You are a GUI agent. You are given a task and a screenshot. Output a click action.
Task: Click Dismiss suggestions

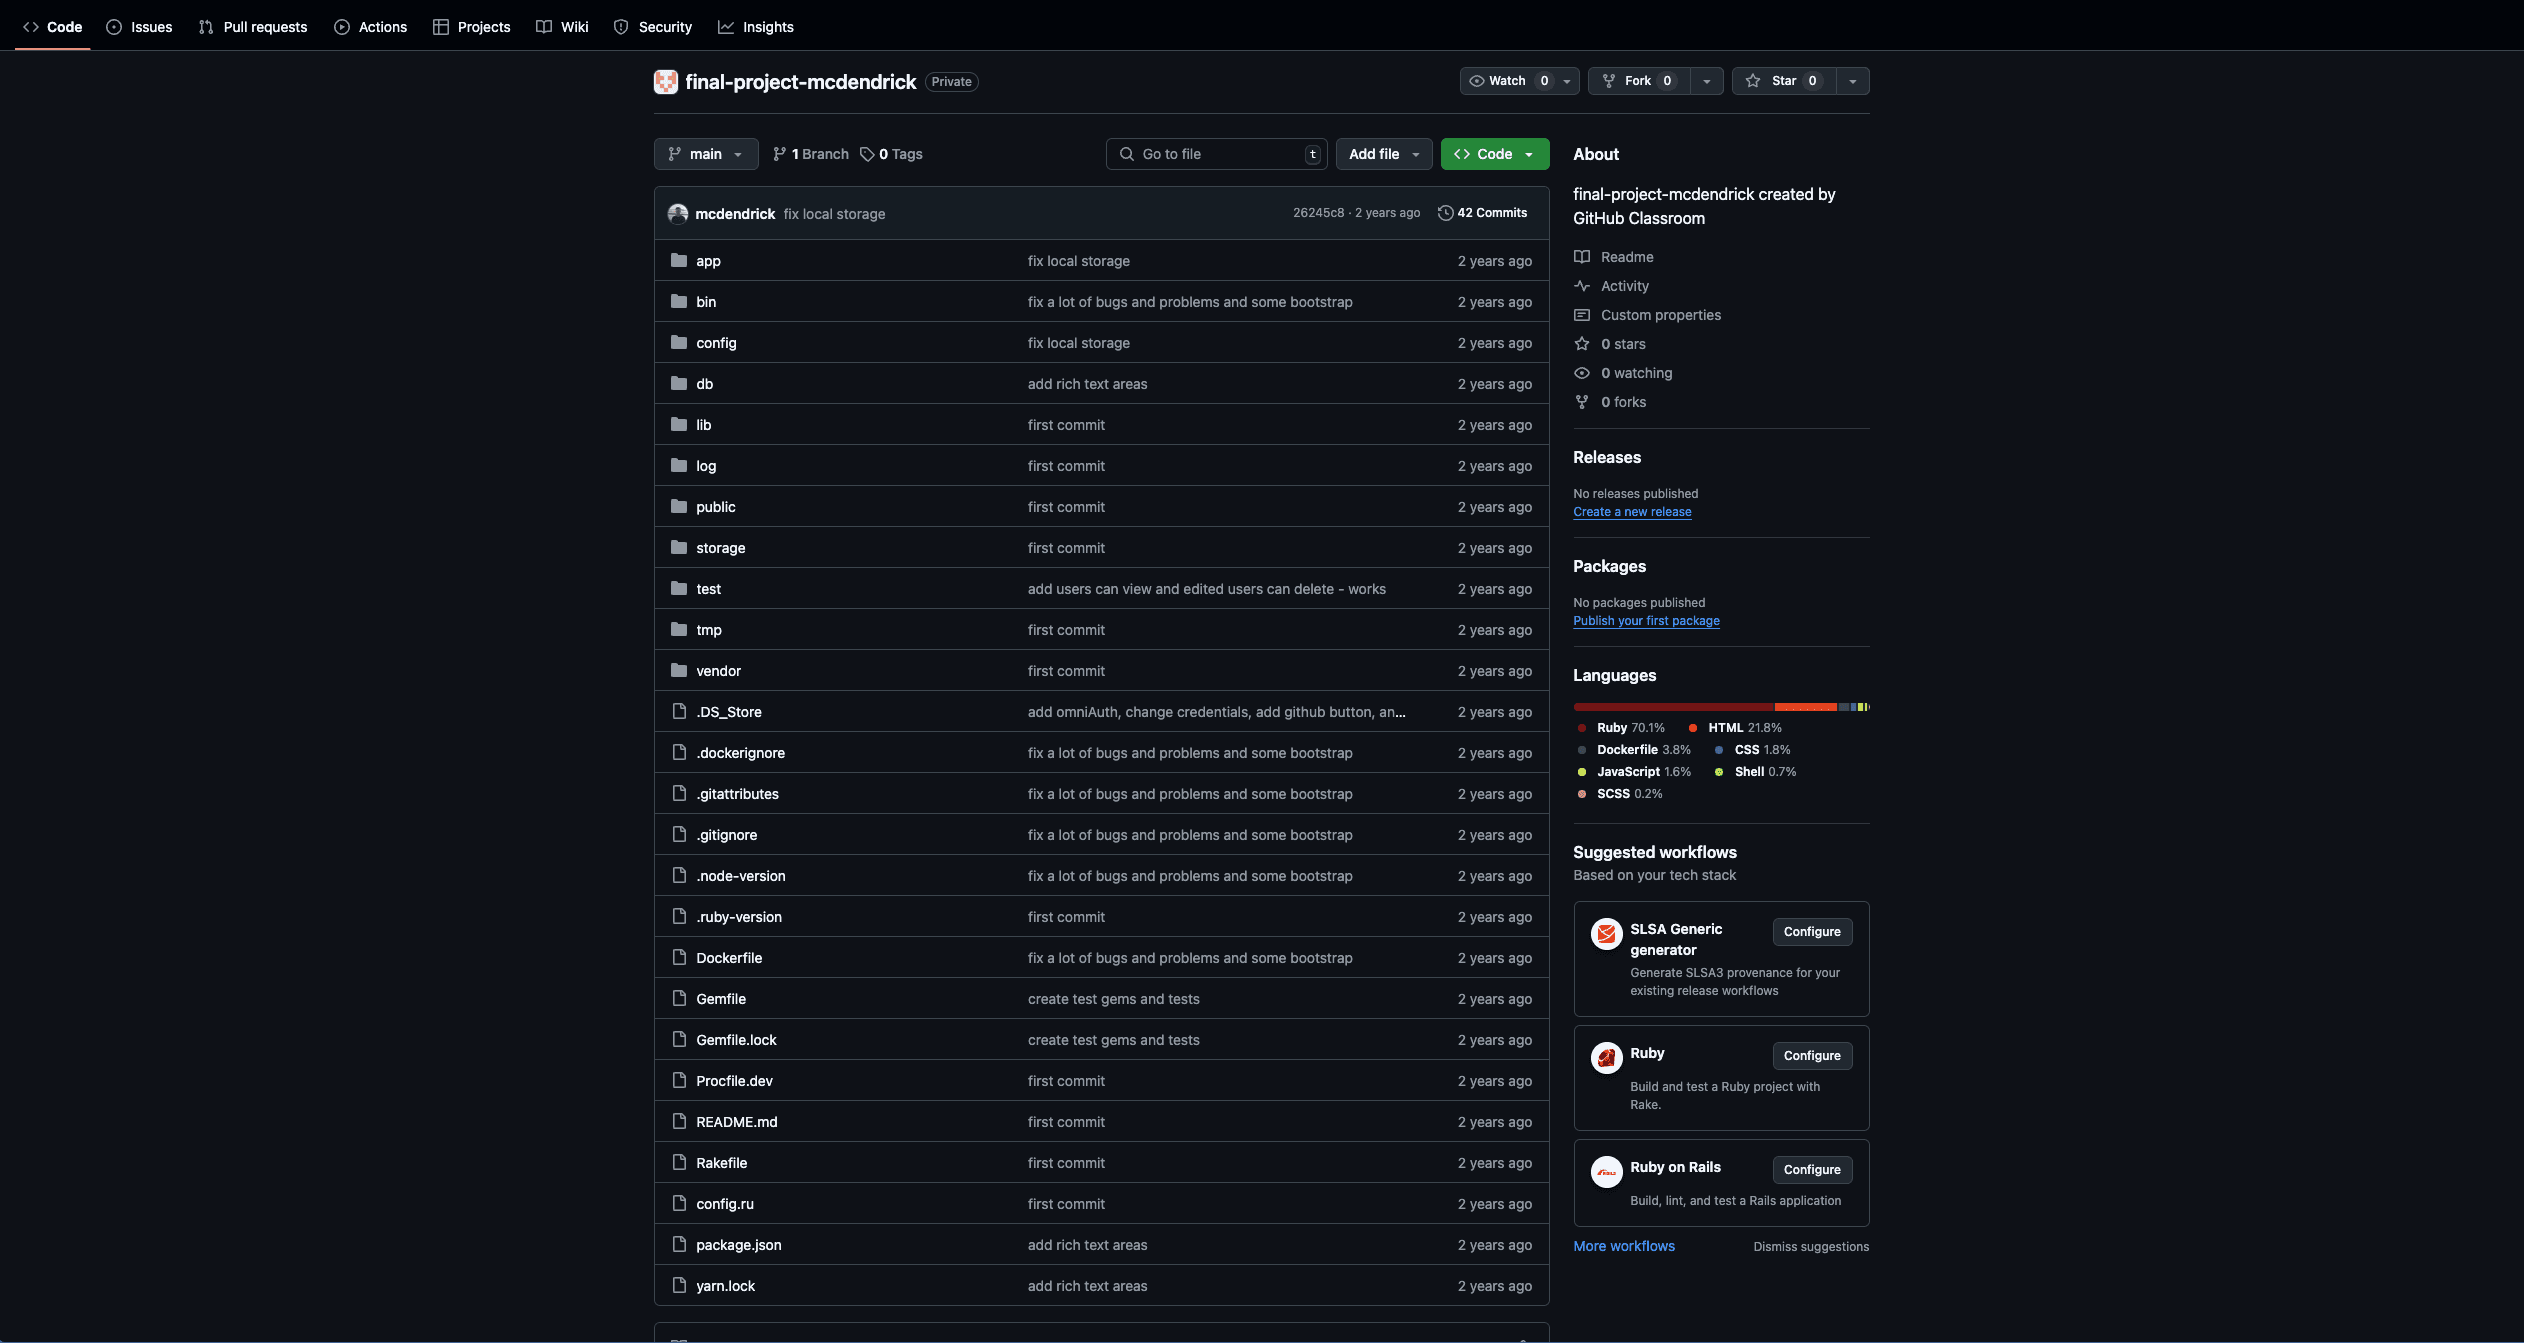[x=1811, y=1247]
